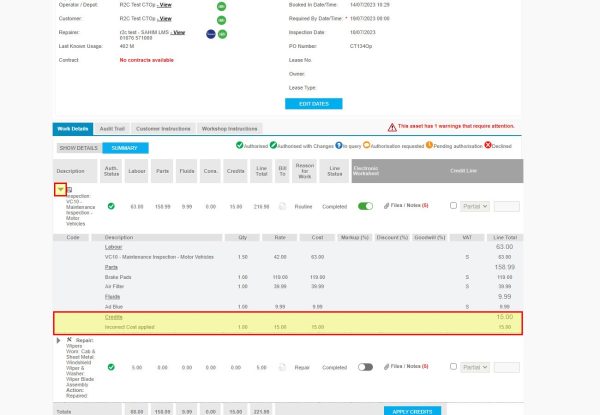600x415 pixels.
Task: Turn on Electronic Worksheet toggle for Repair
Action: pos(365,367)
